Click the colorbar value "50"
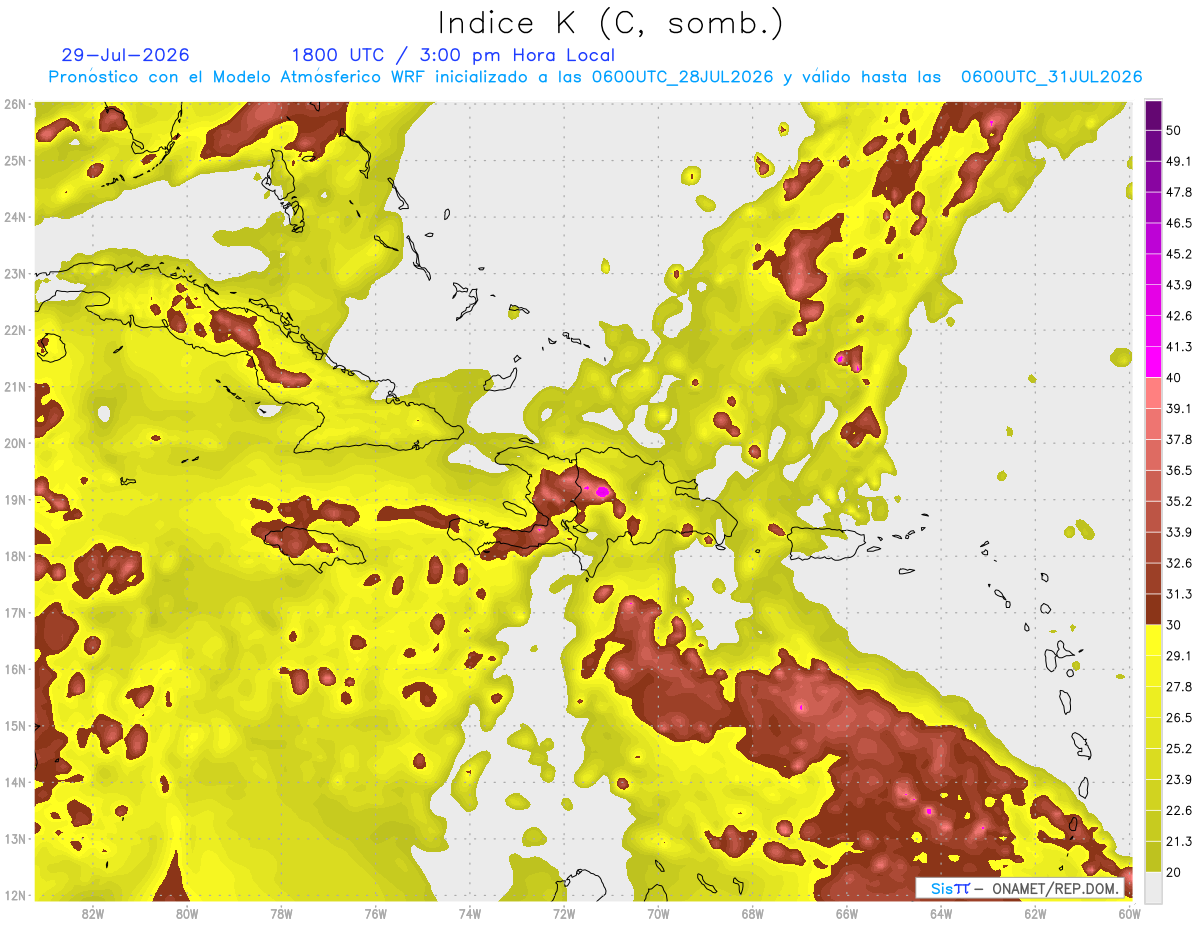This screenshot has height=927, width=1200. click(1175, 130)
